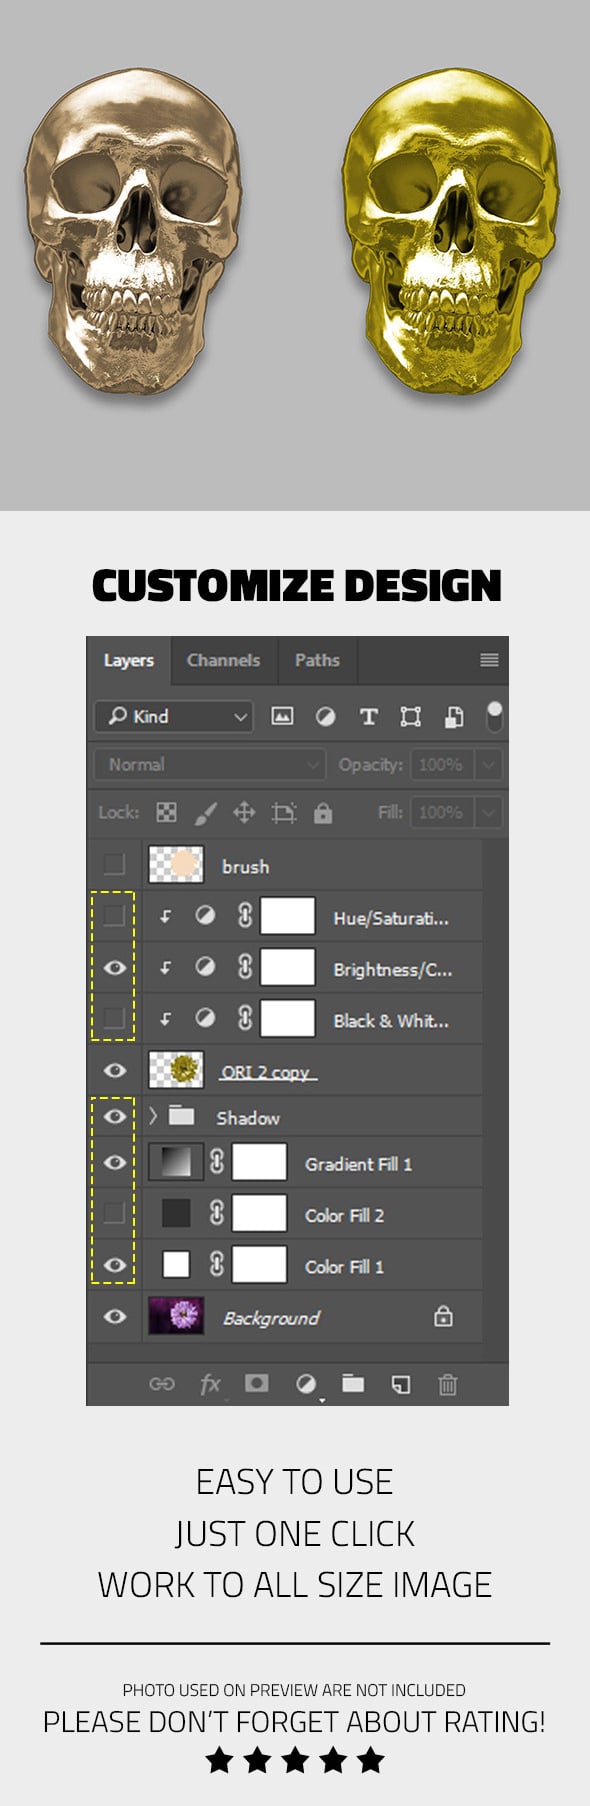Switch to the Channels tab

223,660
